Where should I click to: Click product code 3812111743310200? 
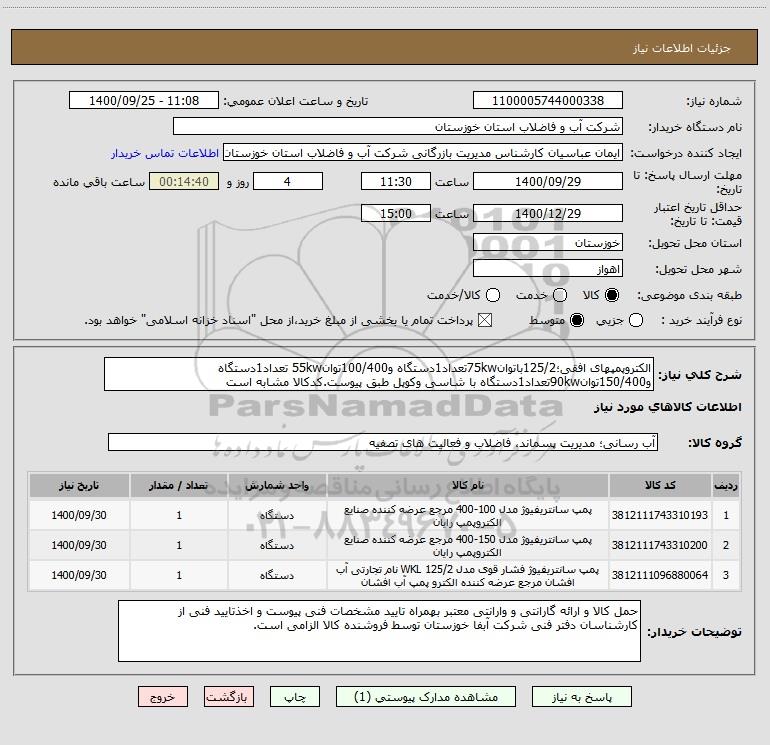pos(660,545)
